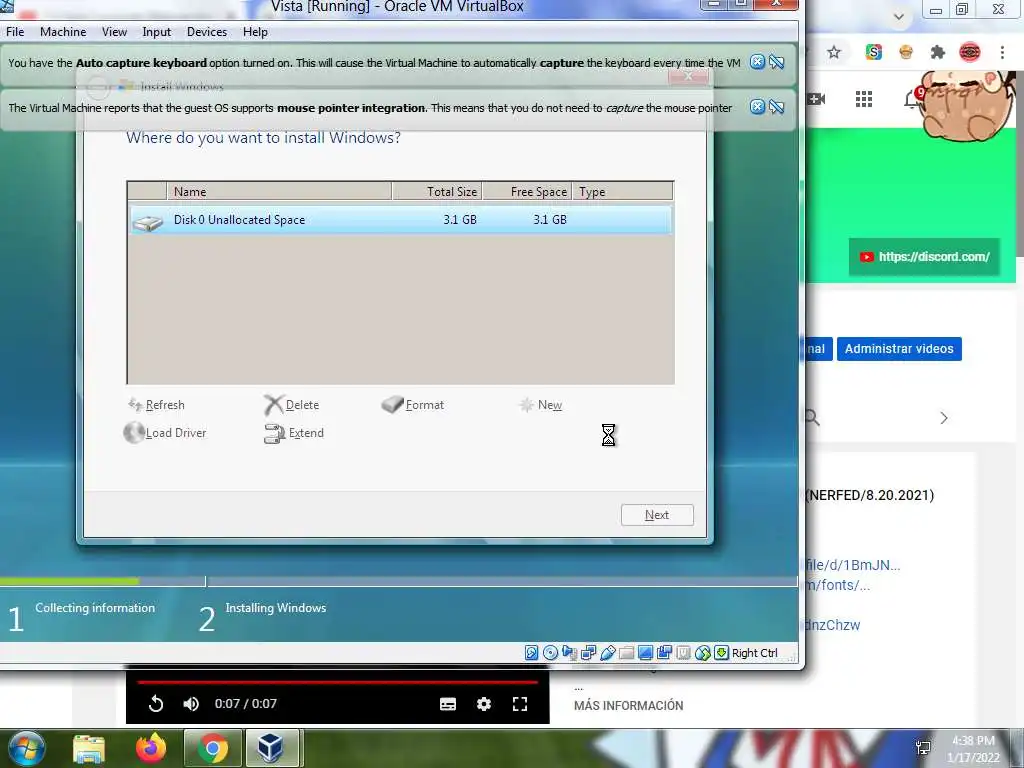Click Load Driver option
1024x768 pixels.
tap(165, 433)
